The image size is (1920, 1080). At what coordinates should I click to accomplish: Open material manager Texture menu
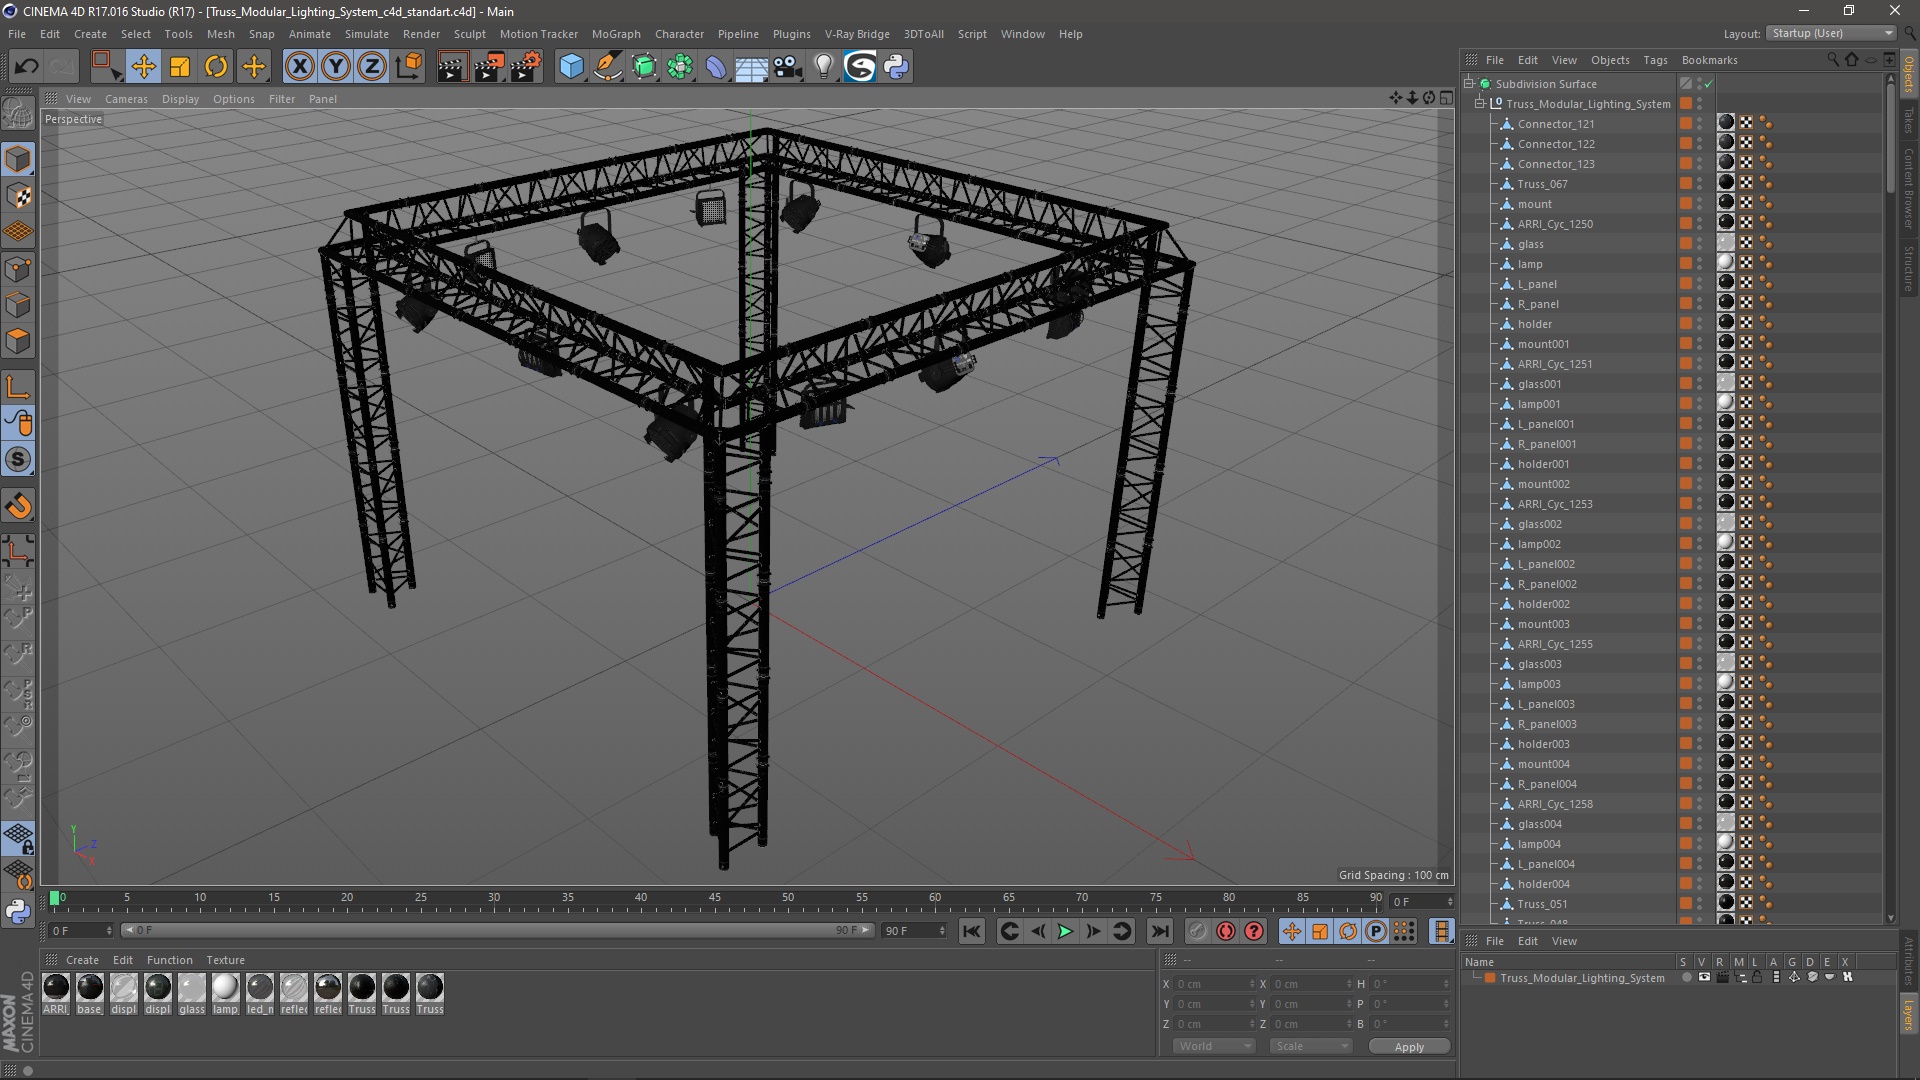225,960
